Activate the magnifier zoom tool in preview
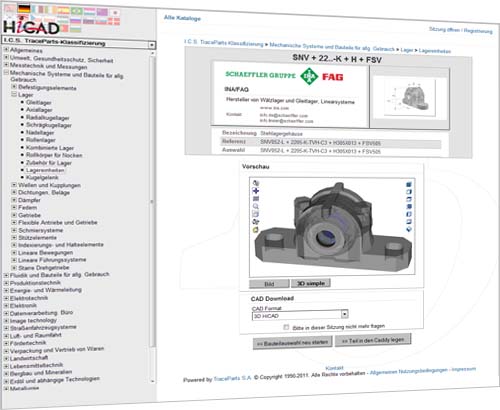The height and width of the screenshot is (410, 500). (x=256, y=206)
